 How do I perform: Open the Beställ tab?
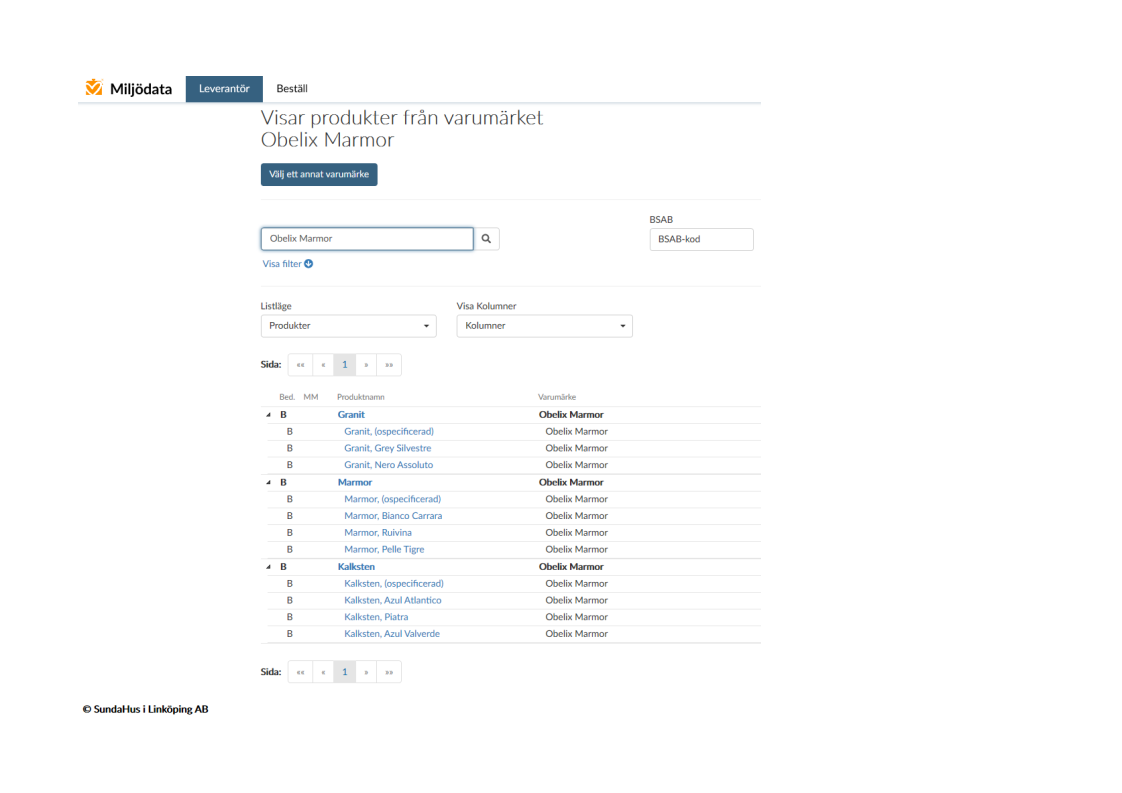pos(292,89)
